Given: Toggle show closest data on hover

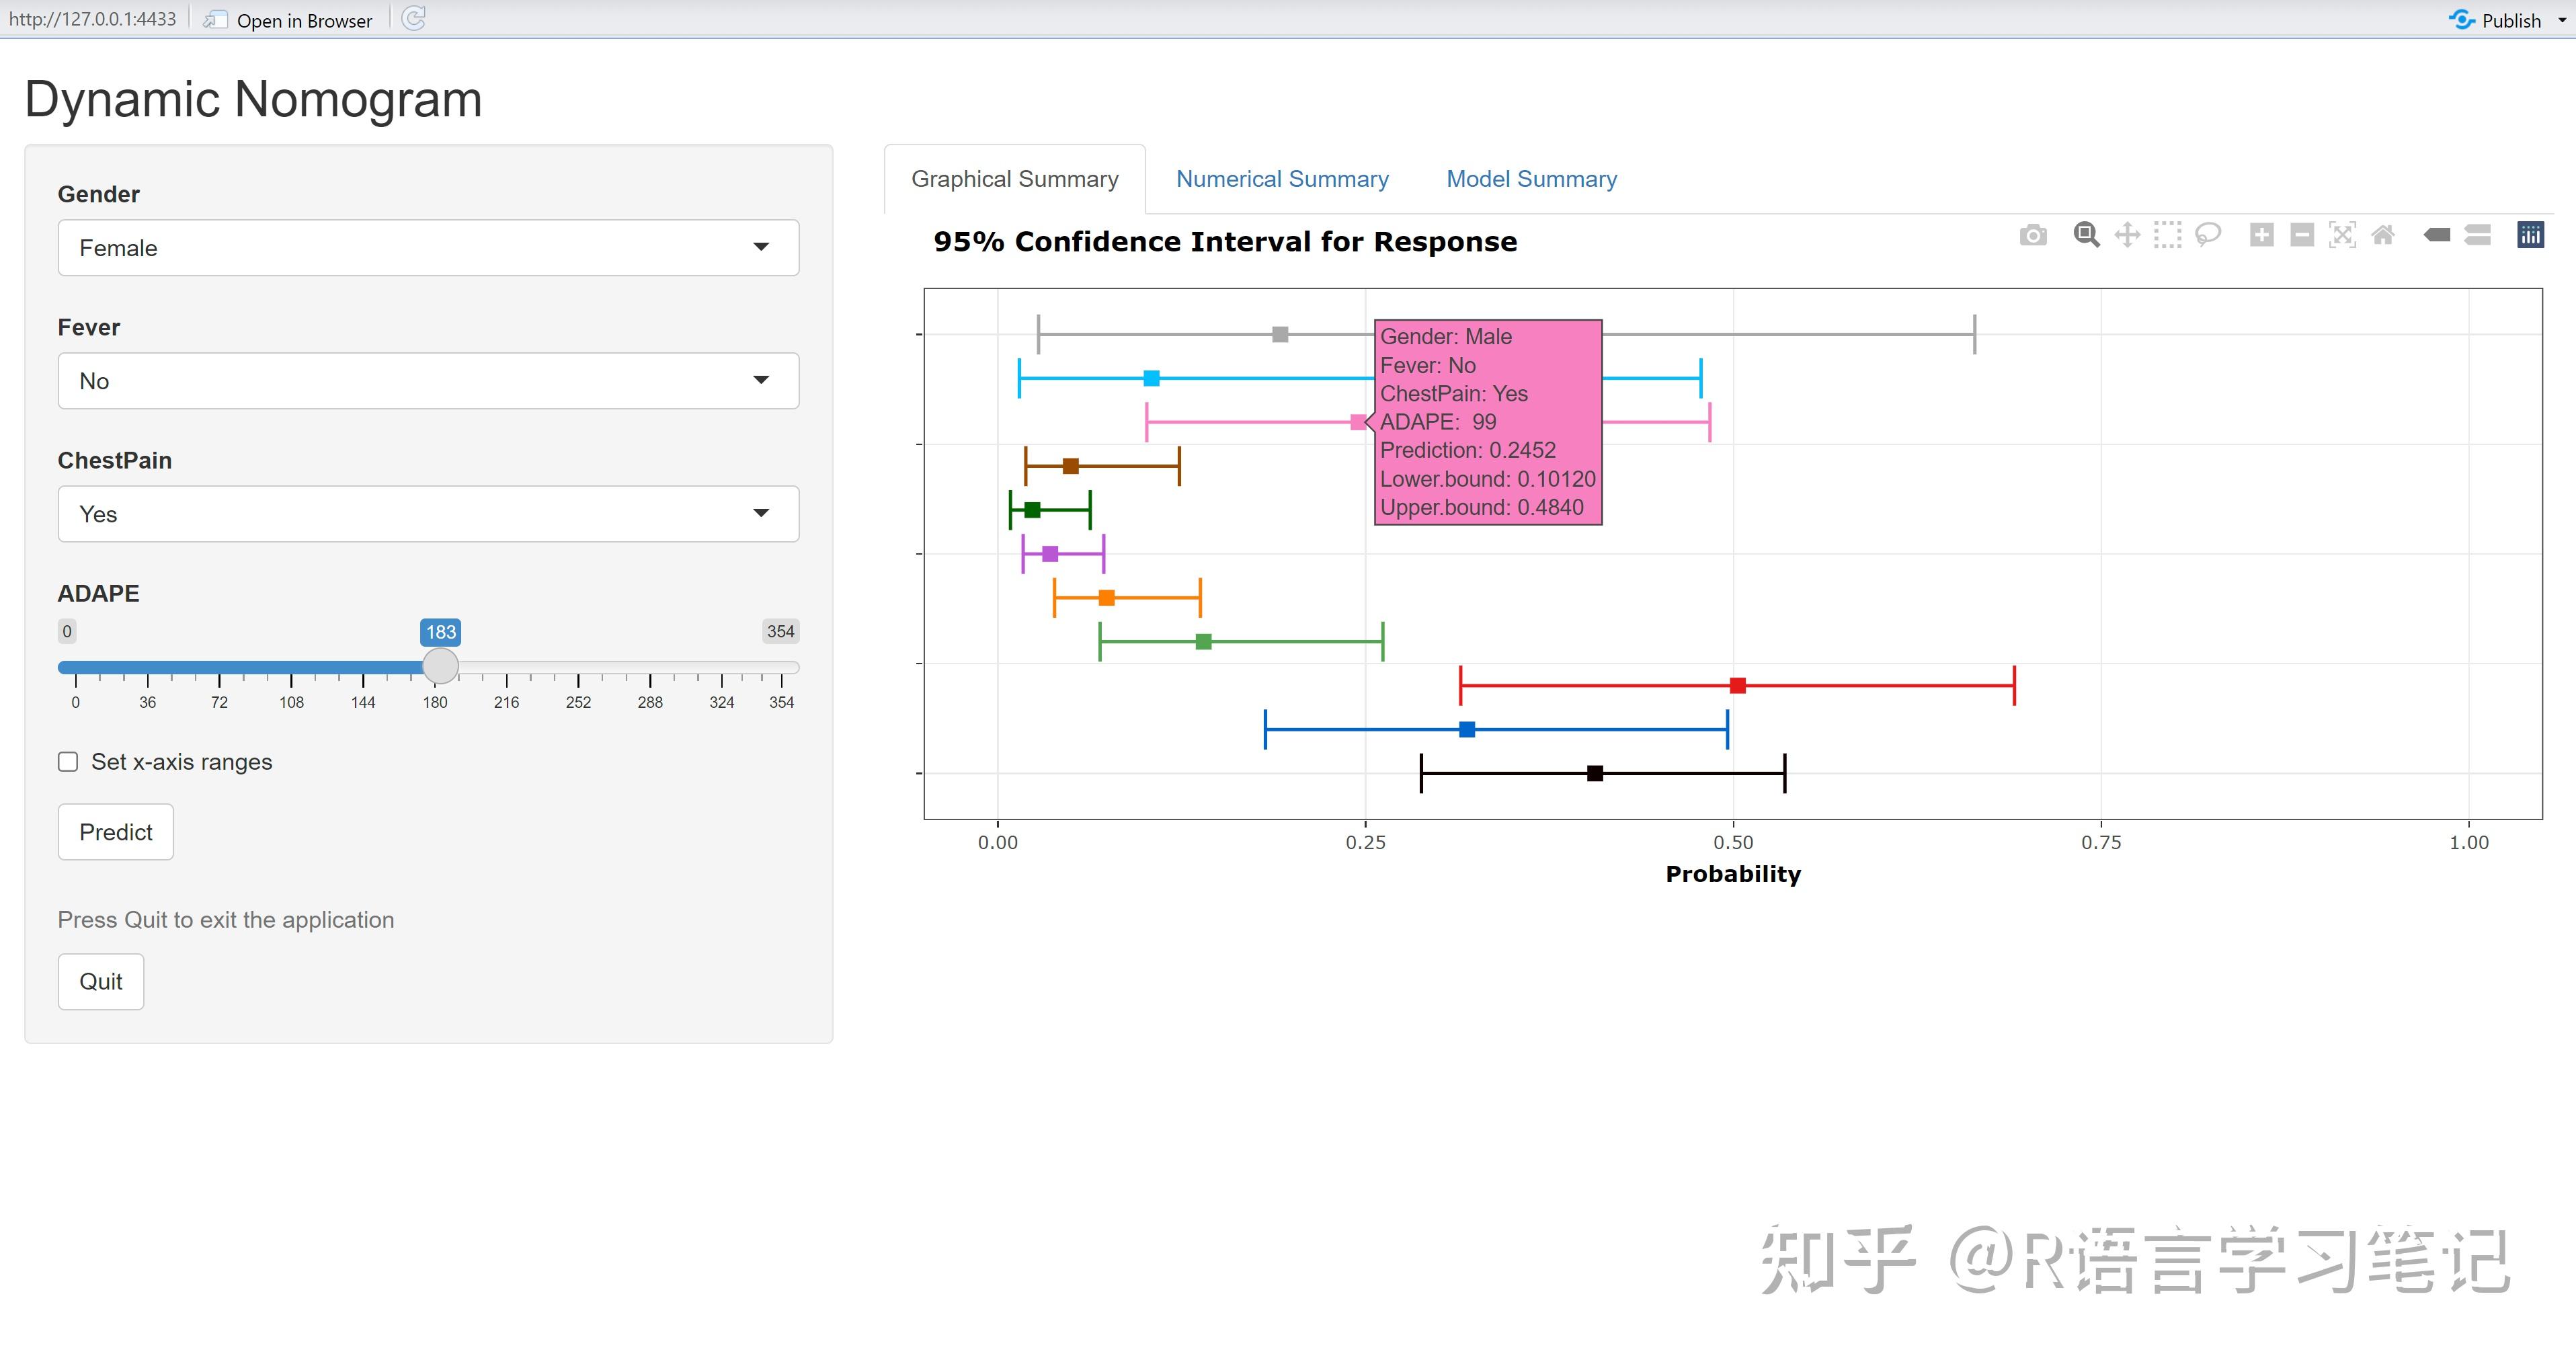Looking at the screenshot, I should click(x=2437, y=235).
